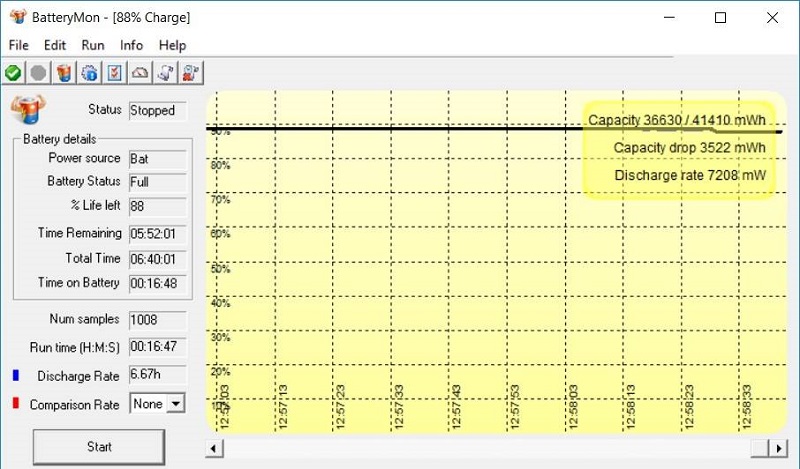Image resolution: width=800 pixels, height=469 pixels.
Task: Click the log scroll toolbar icon
Action: (x=166, y=73)
